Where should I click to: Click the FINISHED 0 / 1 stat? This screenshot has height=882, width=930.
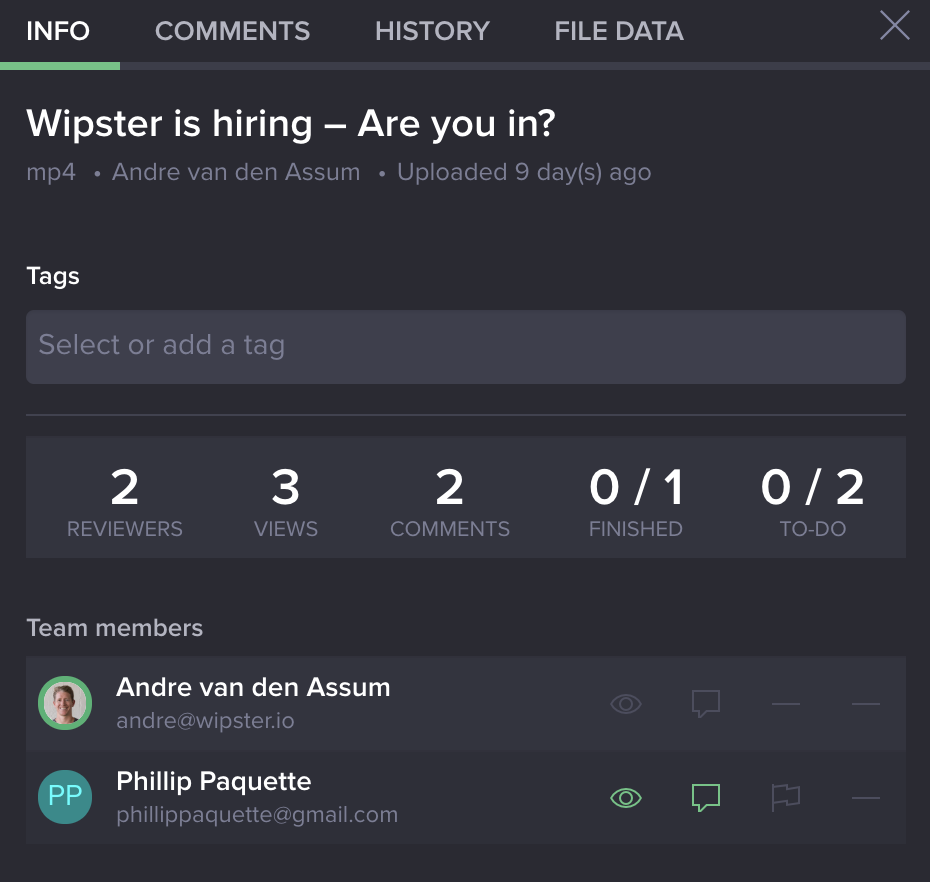coord(636,497)
